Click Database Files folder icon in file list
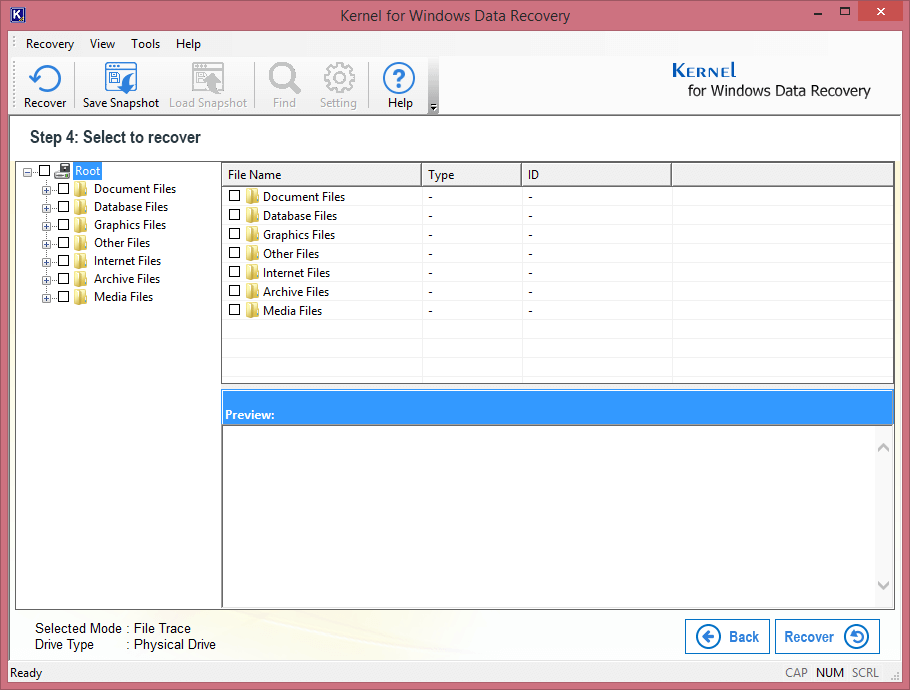The image size is (910, 690). [x=252, y=215]
